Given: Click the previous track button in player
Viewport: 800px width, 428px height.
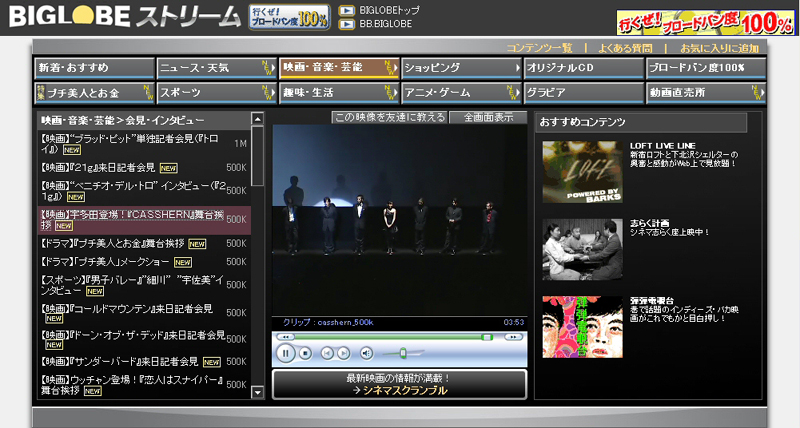Looking at the screenshot, I should tap(327, 353).
